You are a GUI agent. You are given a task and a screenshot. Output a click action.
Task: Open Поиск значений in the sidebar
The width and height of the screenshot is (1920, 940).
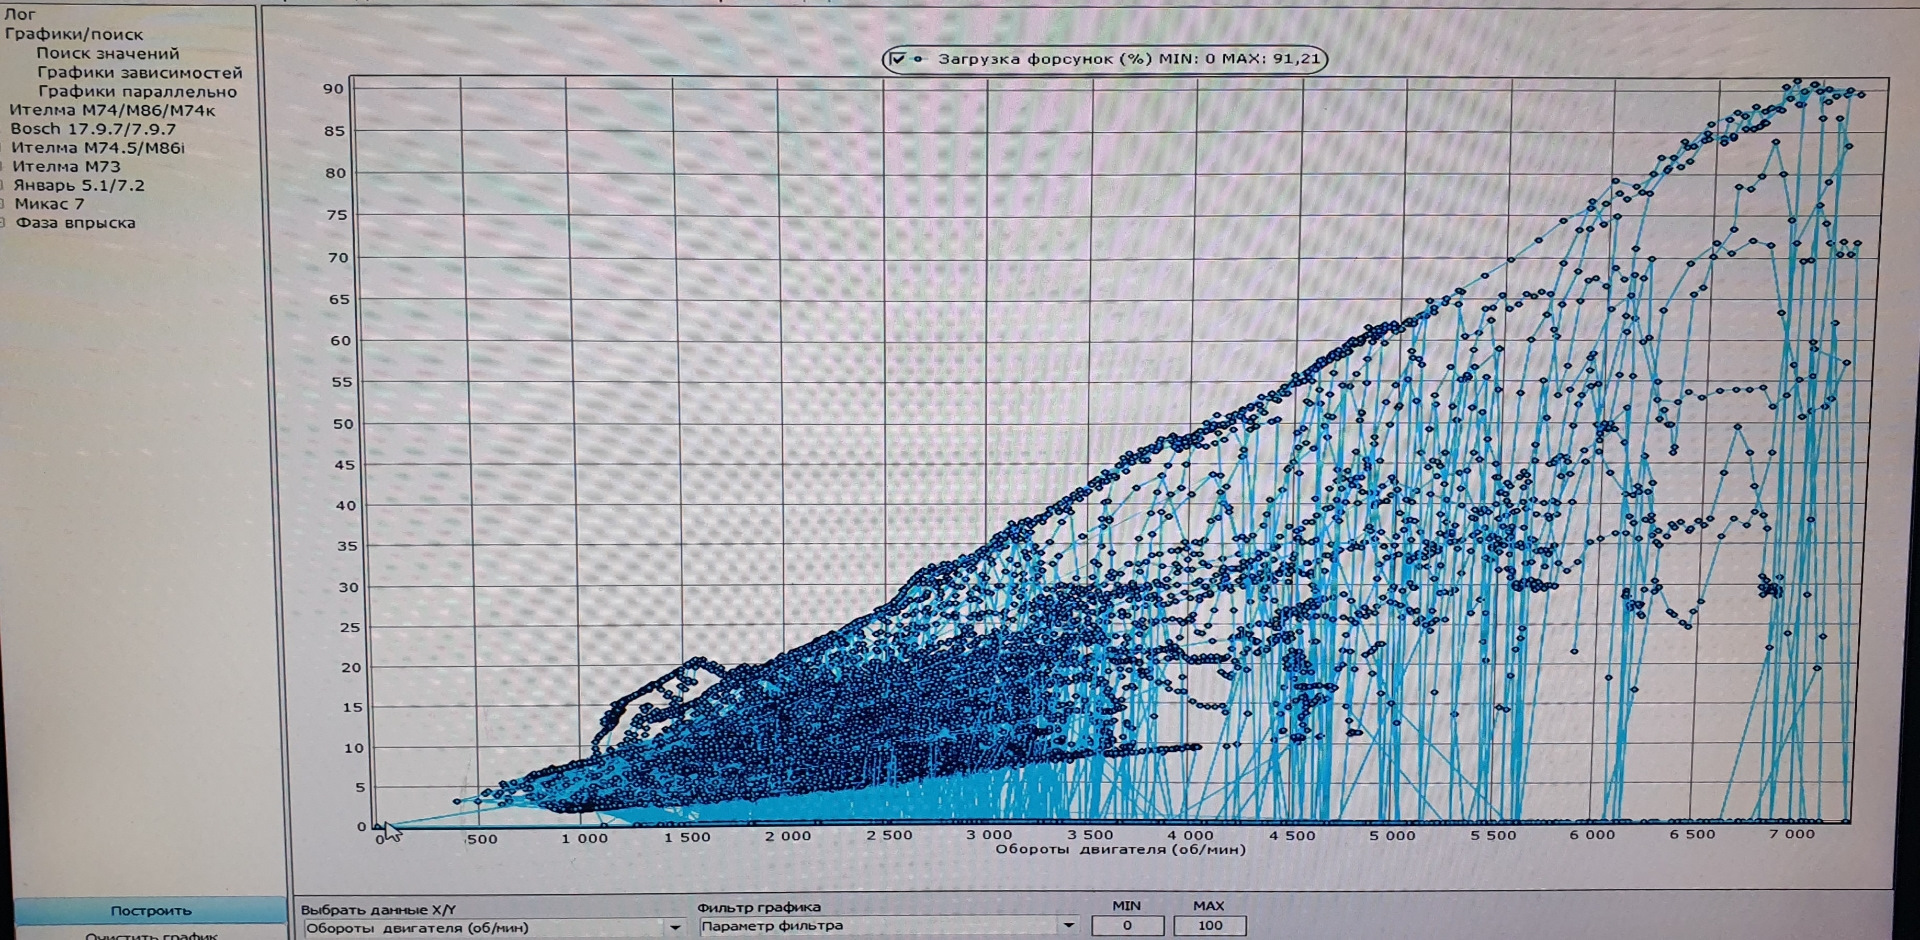(108, 53)
